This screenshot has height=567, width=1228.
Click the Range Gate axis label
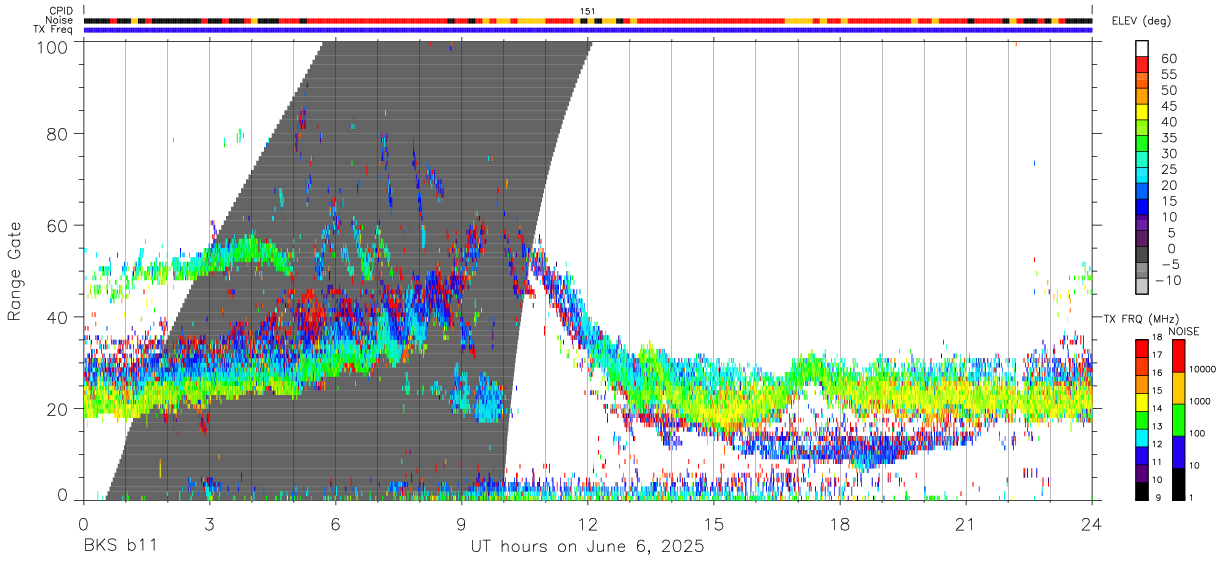[15, 270]
